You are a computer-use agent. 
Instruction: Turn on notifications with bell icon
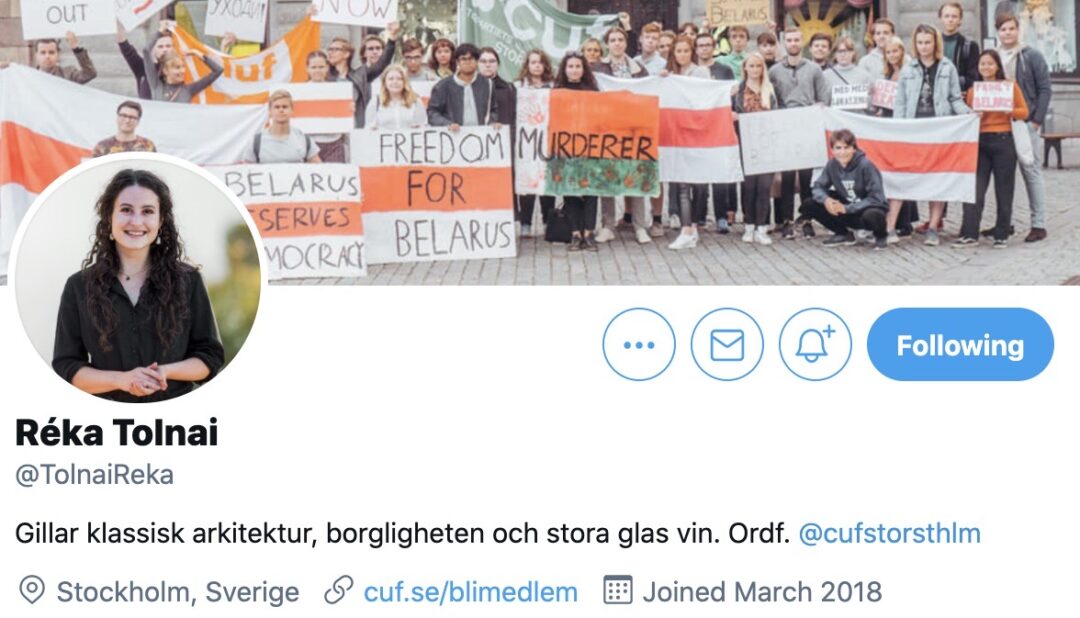(815, 344)
